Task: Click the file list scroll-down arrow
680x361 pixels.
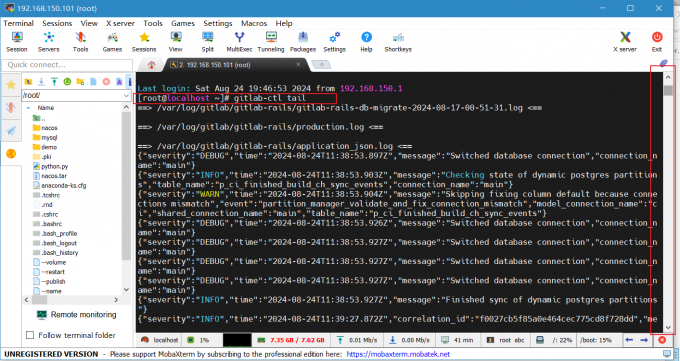Action: click(126, 290)
